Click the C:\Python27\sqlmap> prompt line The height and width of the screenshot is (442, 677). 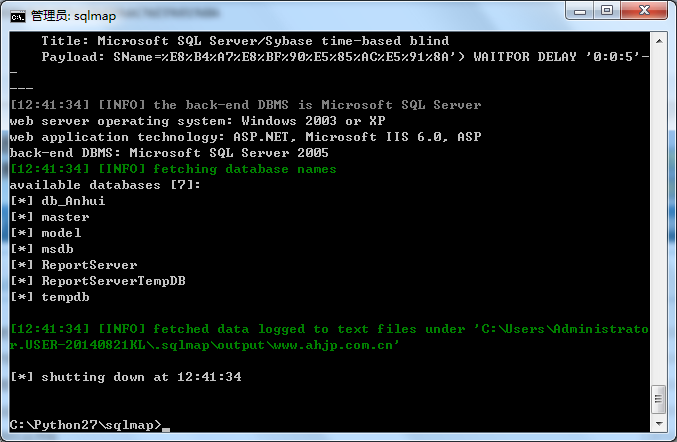(85, 425)
